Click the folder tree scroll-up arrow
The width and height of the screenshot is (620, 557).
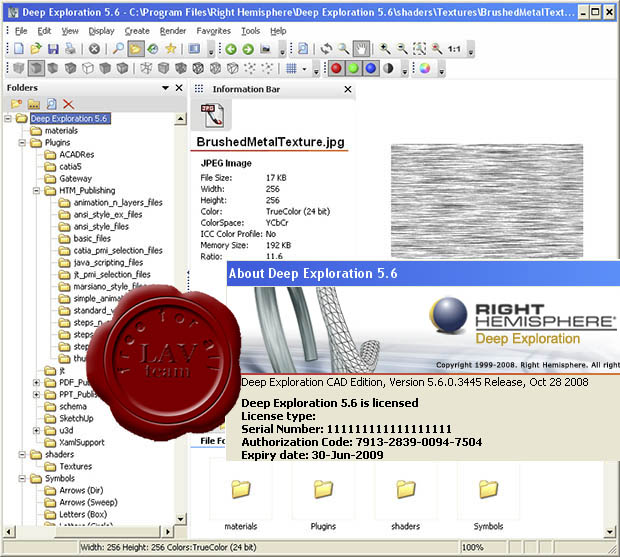tap(180, 119)
